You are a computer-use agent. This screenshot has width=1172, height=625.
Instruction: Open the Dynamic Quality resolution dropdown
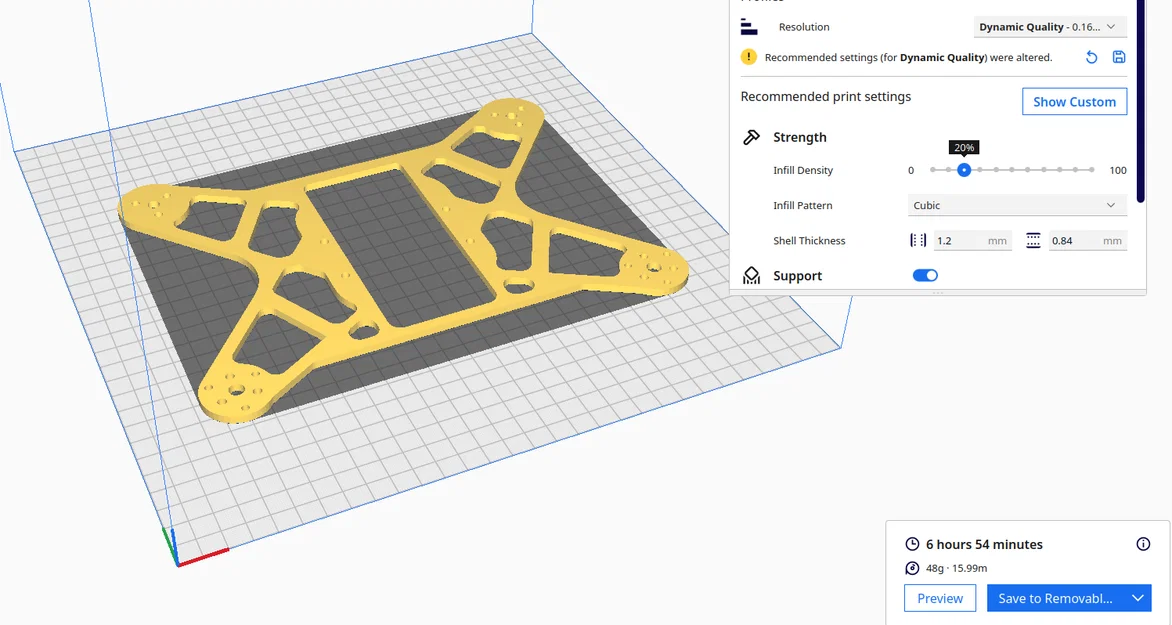(1048, 27)
